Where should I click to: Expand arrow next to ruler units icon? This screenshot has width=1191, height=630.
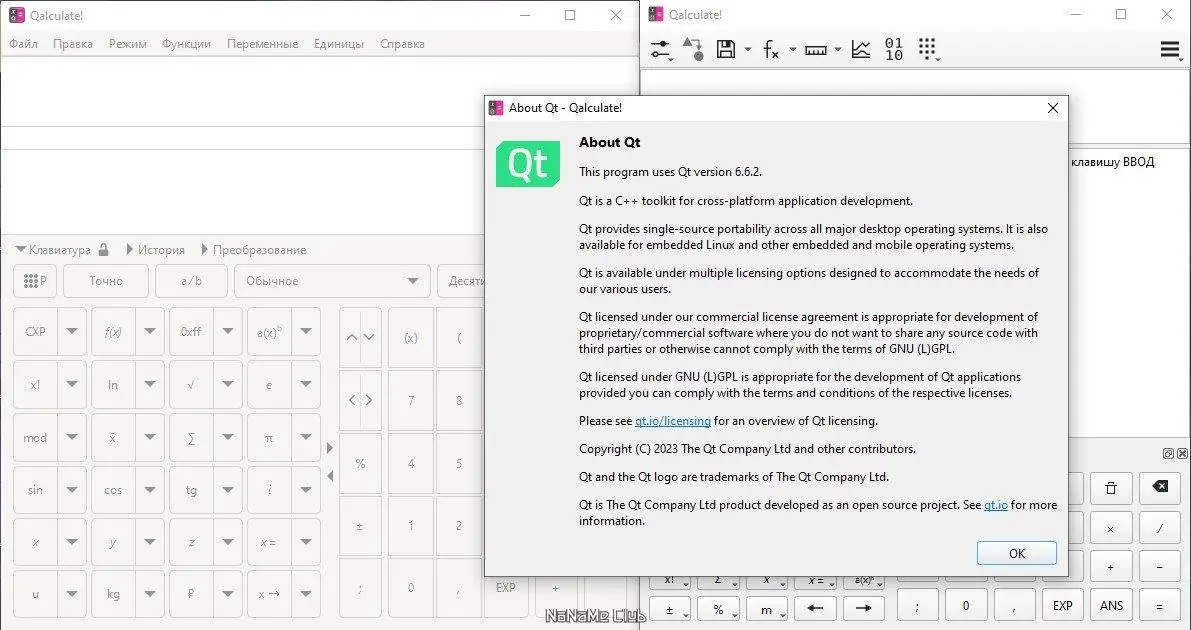pyautogui.click(x=838, y=50)
